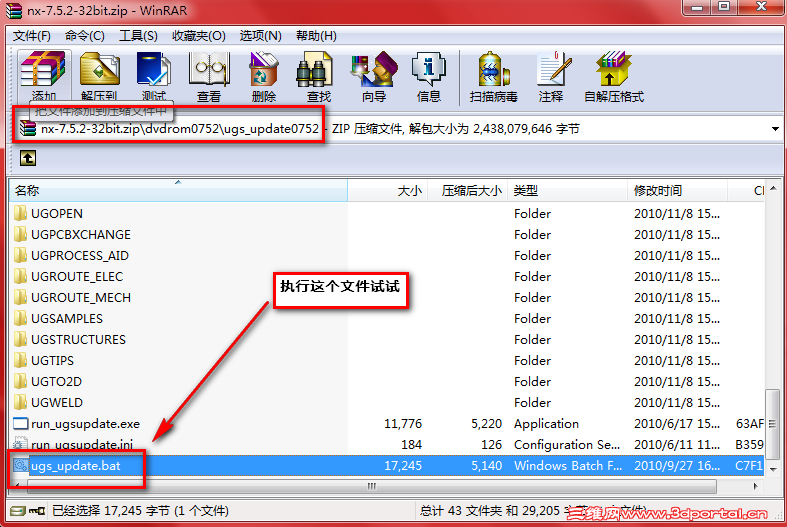Screen dimensions: 787x527
Task: Open the 命令(C) menu
Action: [x=85, y=36]
